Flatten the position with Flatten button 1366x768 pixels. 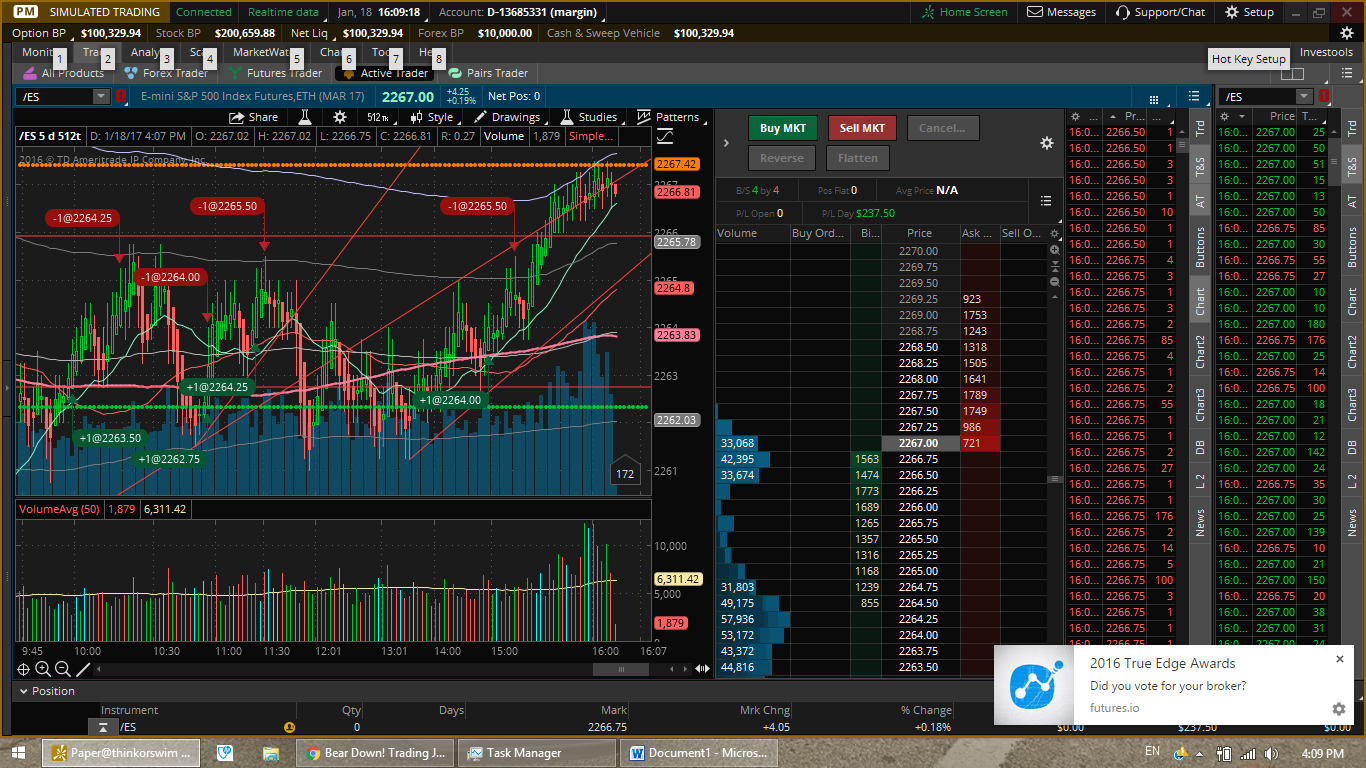tap(858, 158)
